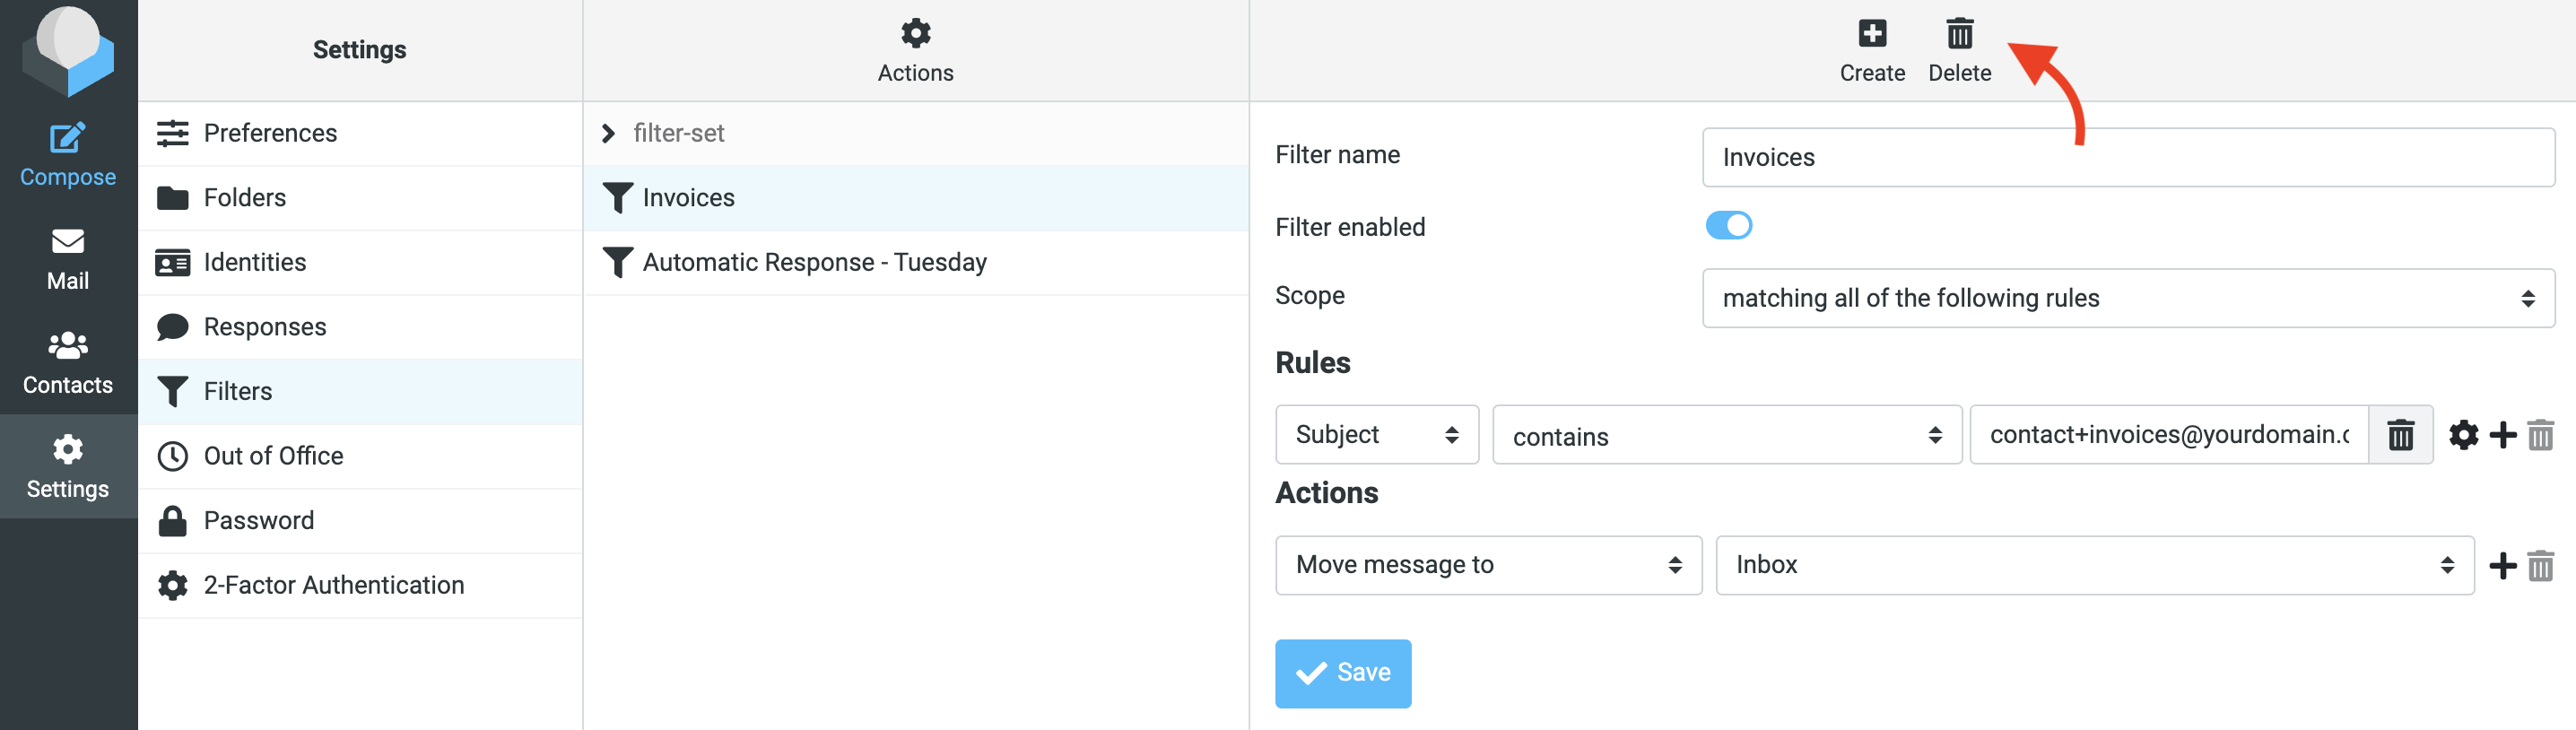
Task: Click the rule advanced options gear icon
Action: tap(2462, 435)
